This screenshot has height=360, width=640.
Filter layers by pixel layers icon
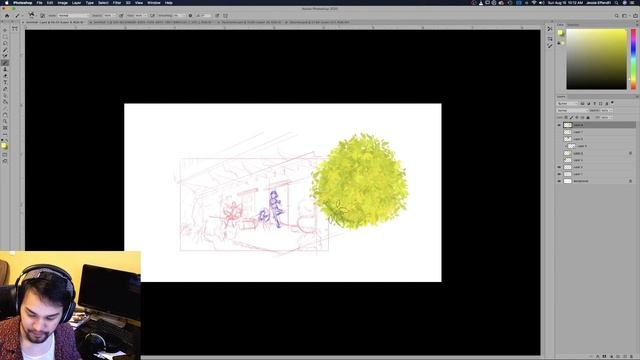pyautogui.click(x=582, y=104)
